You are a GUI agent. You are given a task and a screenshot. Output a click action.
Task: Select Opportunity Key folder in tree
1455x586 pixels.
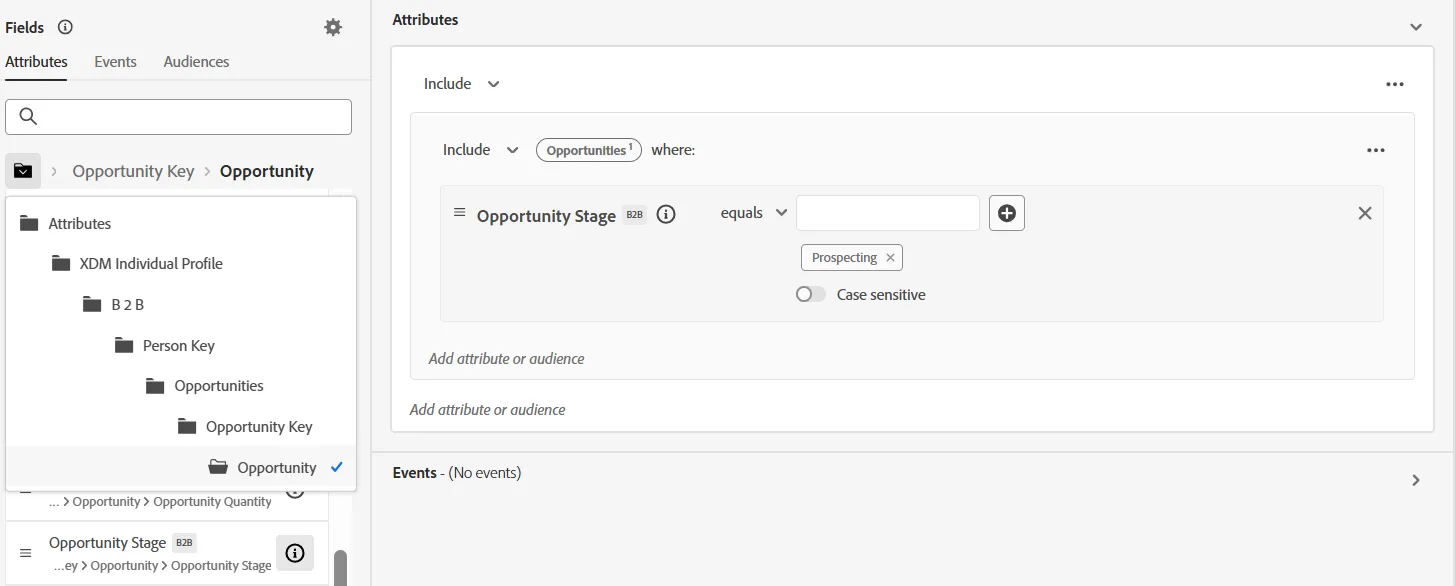pos(181,427)
